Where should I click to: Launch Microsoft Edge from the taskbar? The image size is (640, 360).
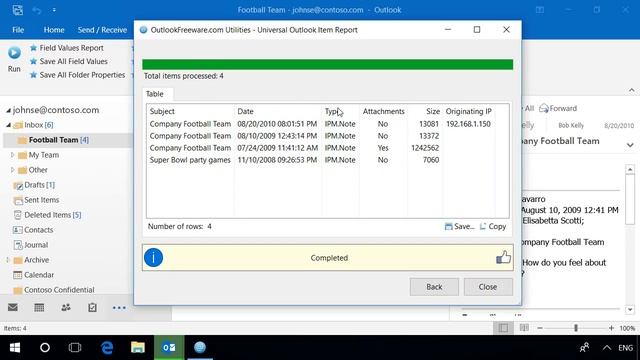(107, 347)
